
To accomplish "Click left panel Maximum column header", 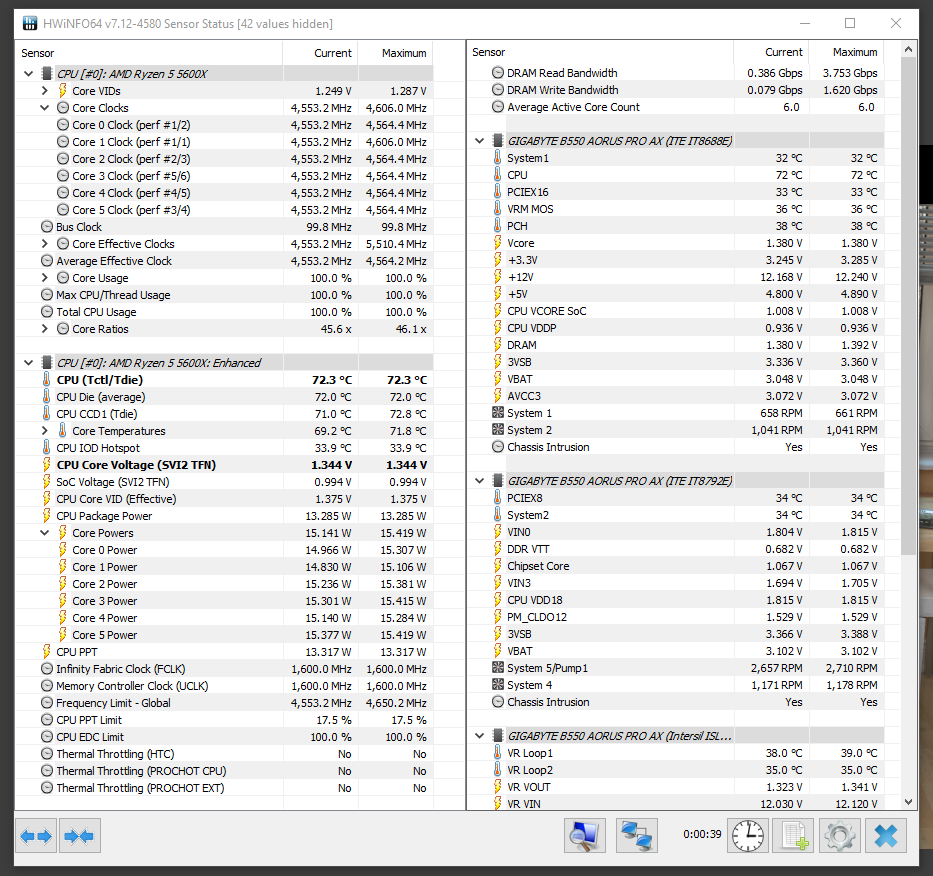I will 396,53.
